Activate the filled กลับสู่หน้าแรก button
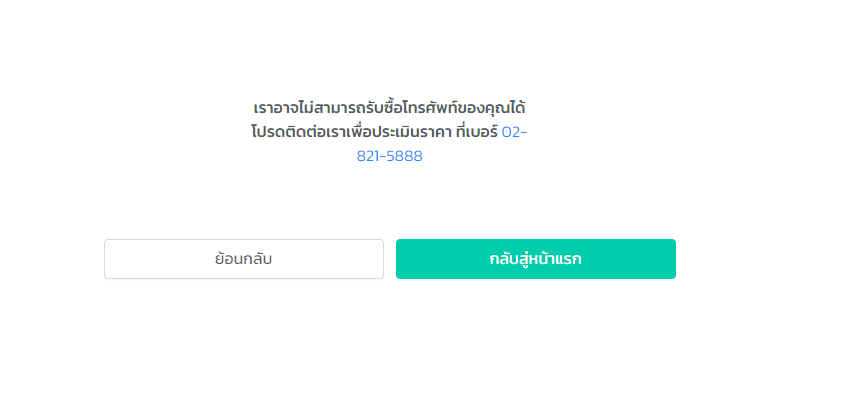The height and width of the screenshot is (402, 847). pyautogui.click(x=535, y=259)
